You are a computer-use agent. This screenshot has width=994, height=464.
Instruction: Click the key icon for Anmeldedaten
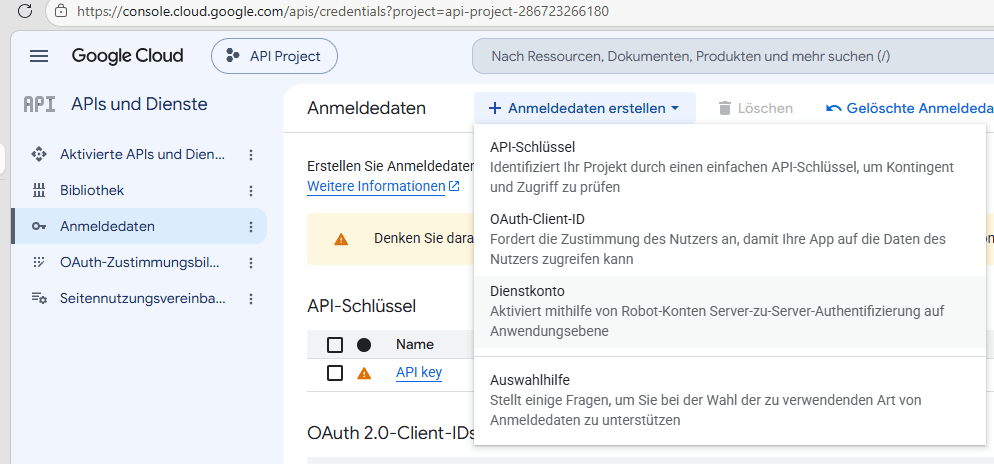(x=39, y=226)
